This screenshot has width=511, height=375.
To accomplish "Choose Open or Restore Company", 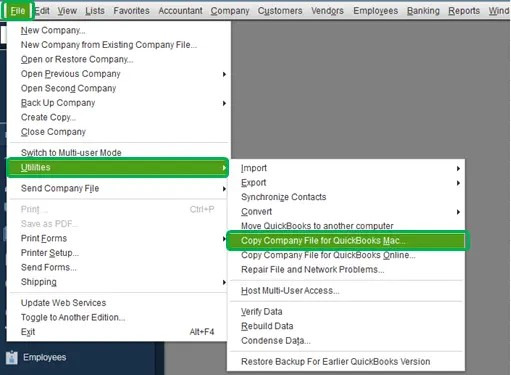I will coord(77,59).
